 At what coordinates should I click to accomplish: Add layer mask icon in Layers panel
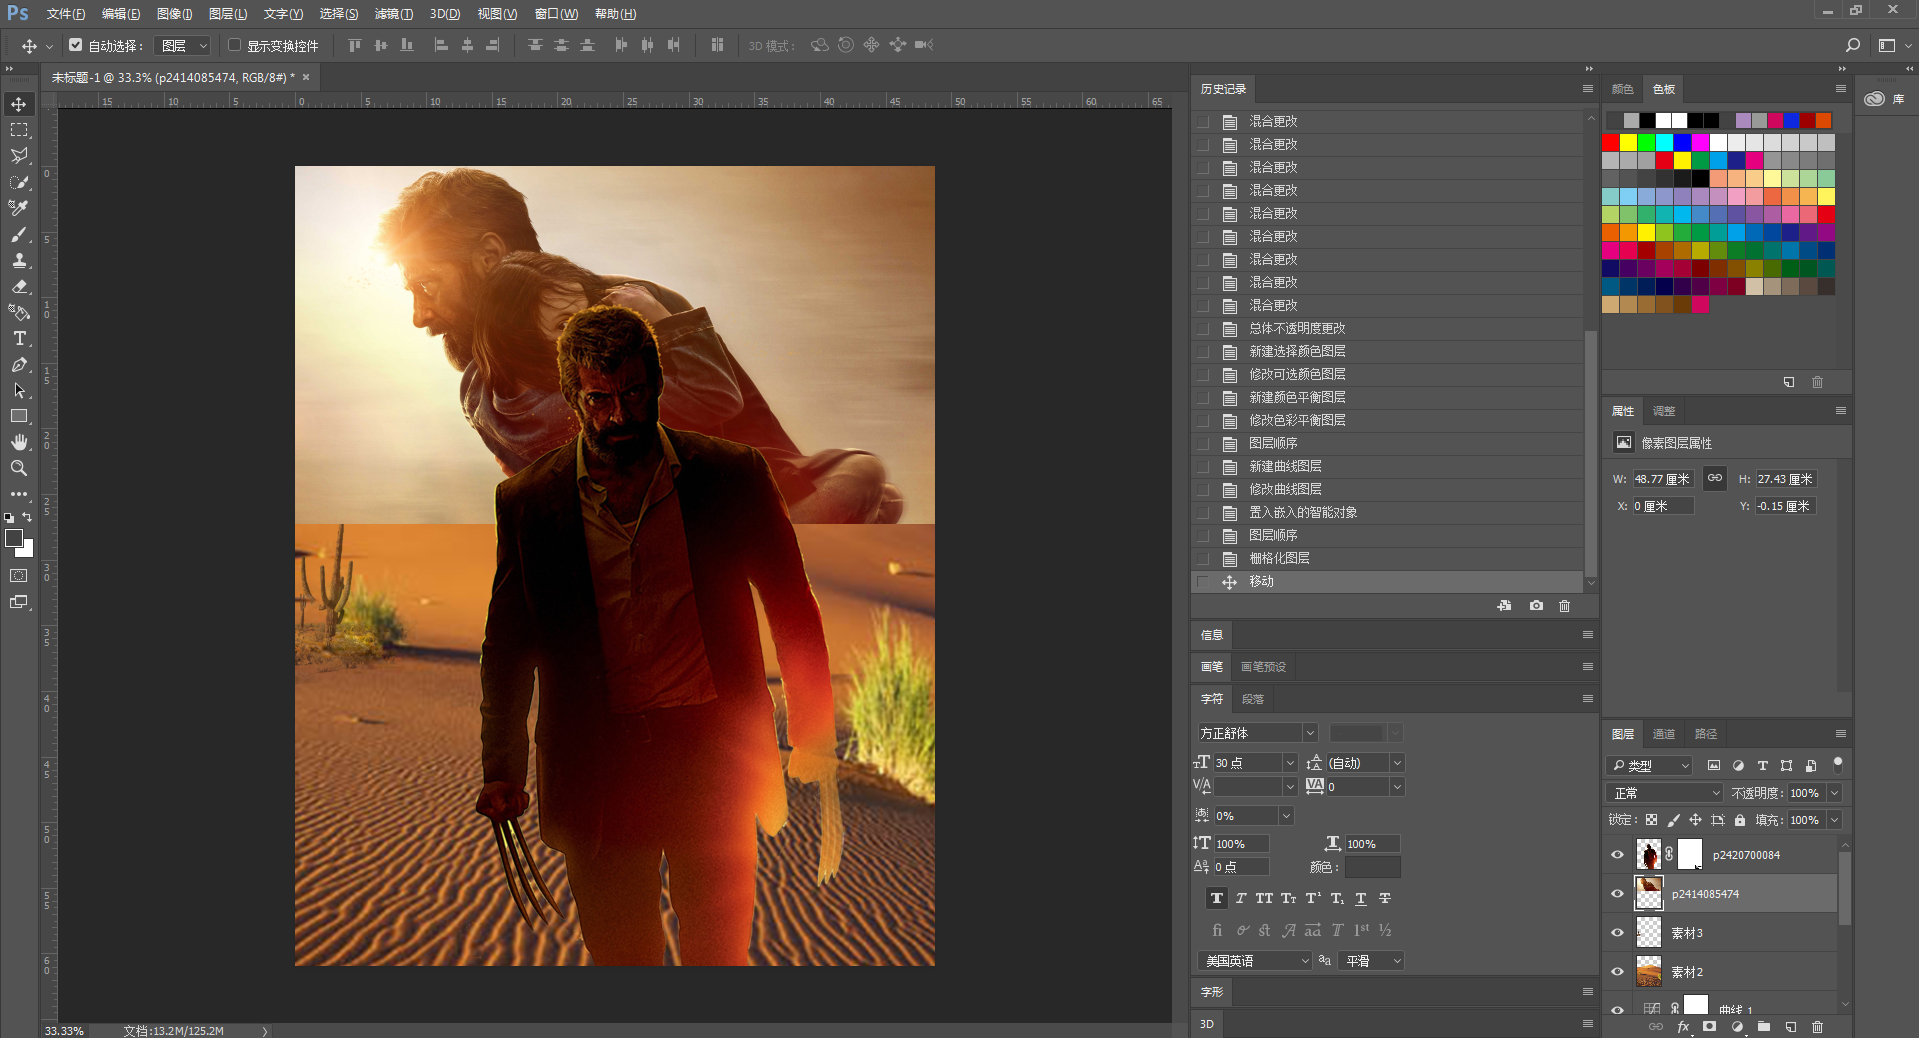[1710, 1027]
